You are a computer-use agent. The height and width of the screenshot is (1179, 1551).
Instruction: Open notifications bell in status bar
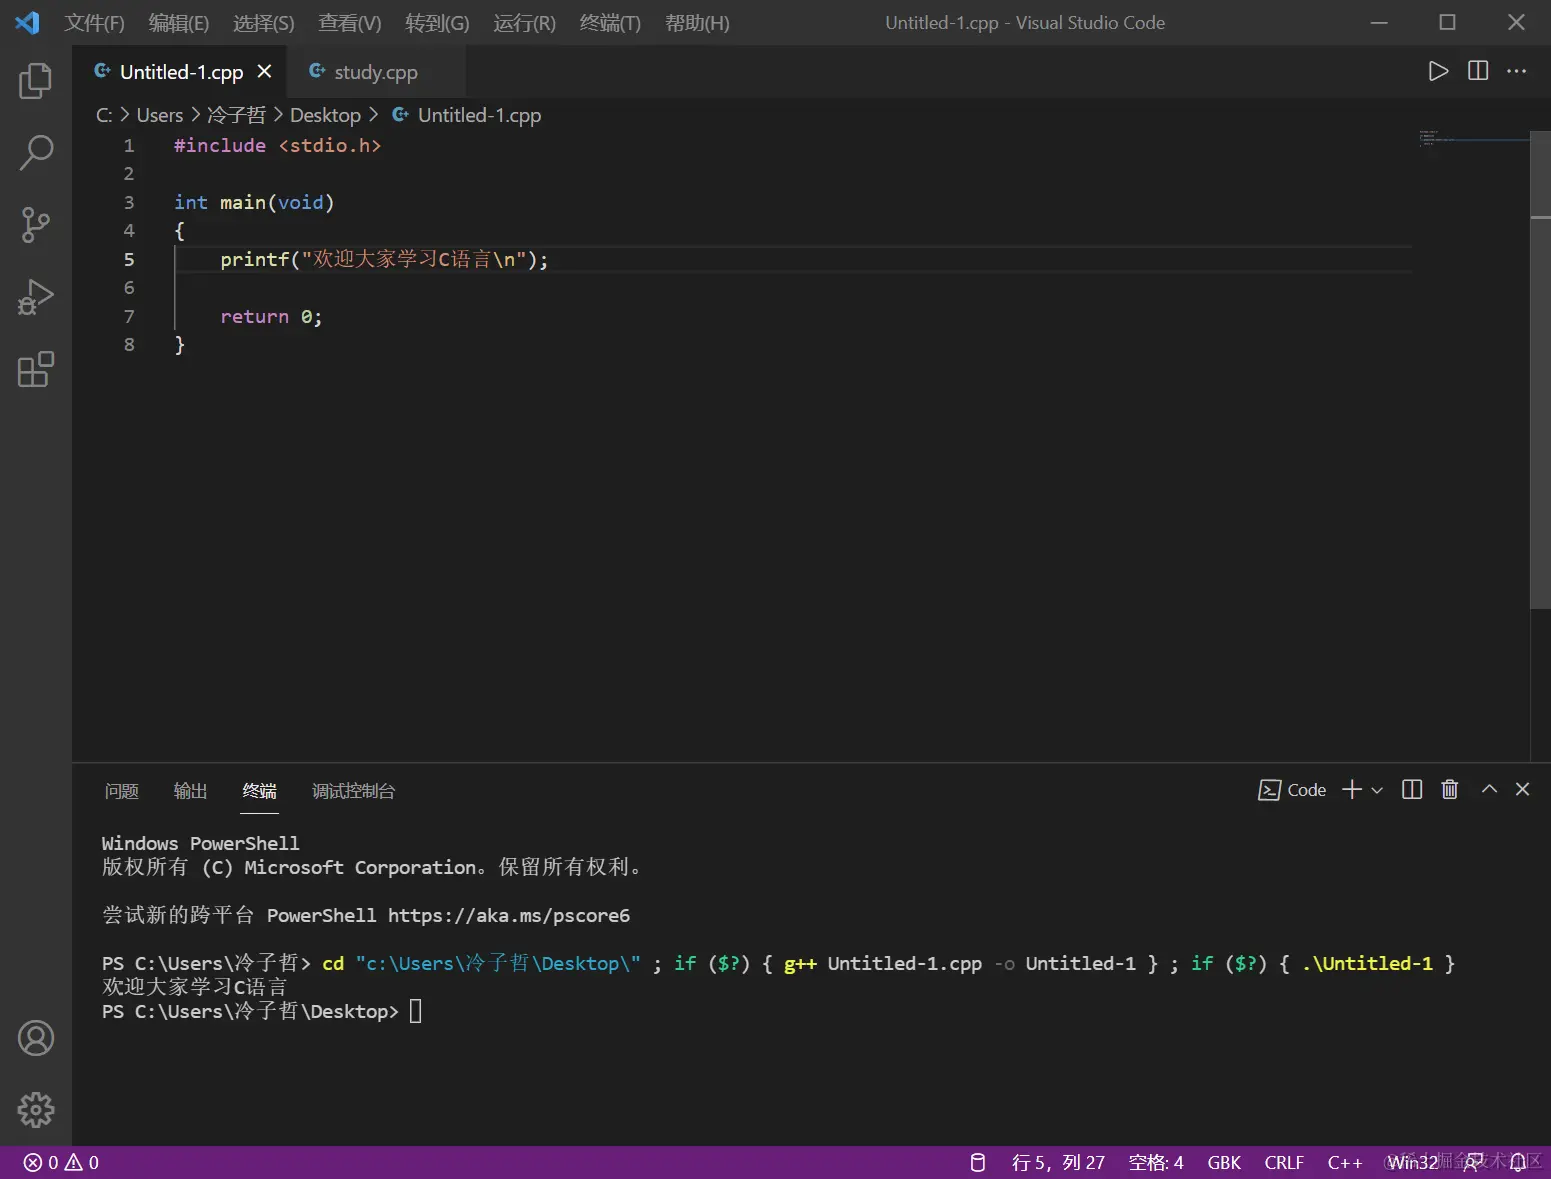(x=1518, y=1162)
